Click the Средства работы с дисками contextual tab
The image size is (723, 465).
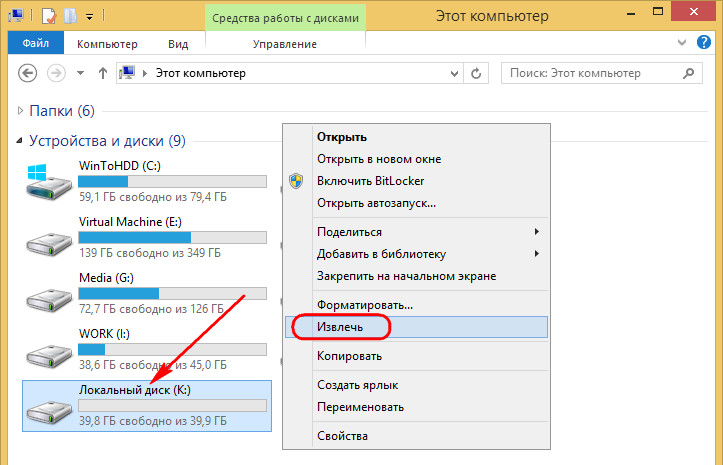pyautogui.click(x=285, y=18)
